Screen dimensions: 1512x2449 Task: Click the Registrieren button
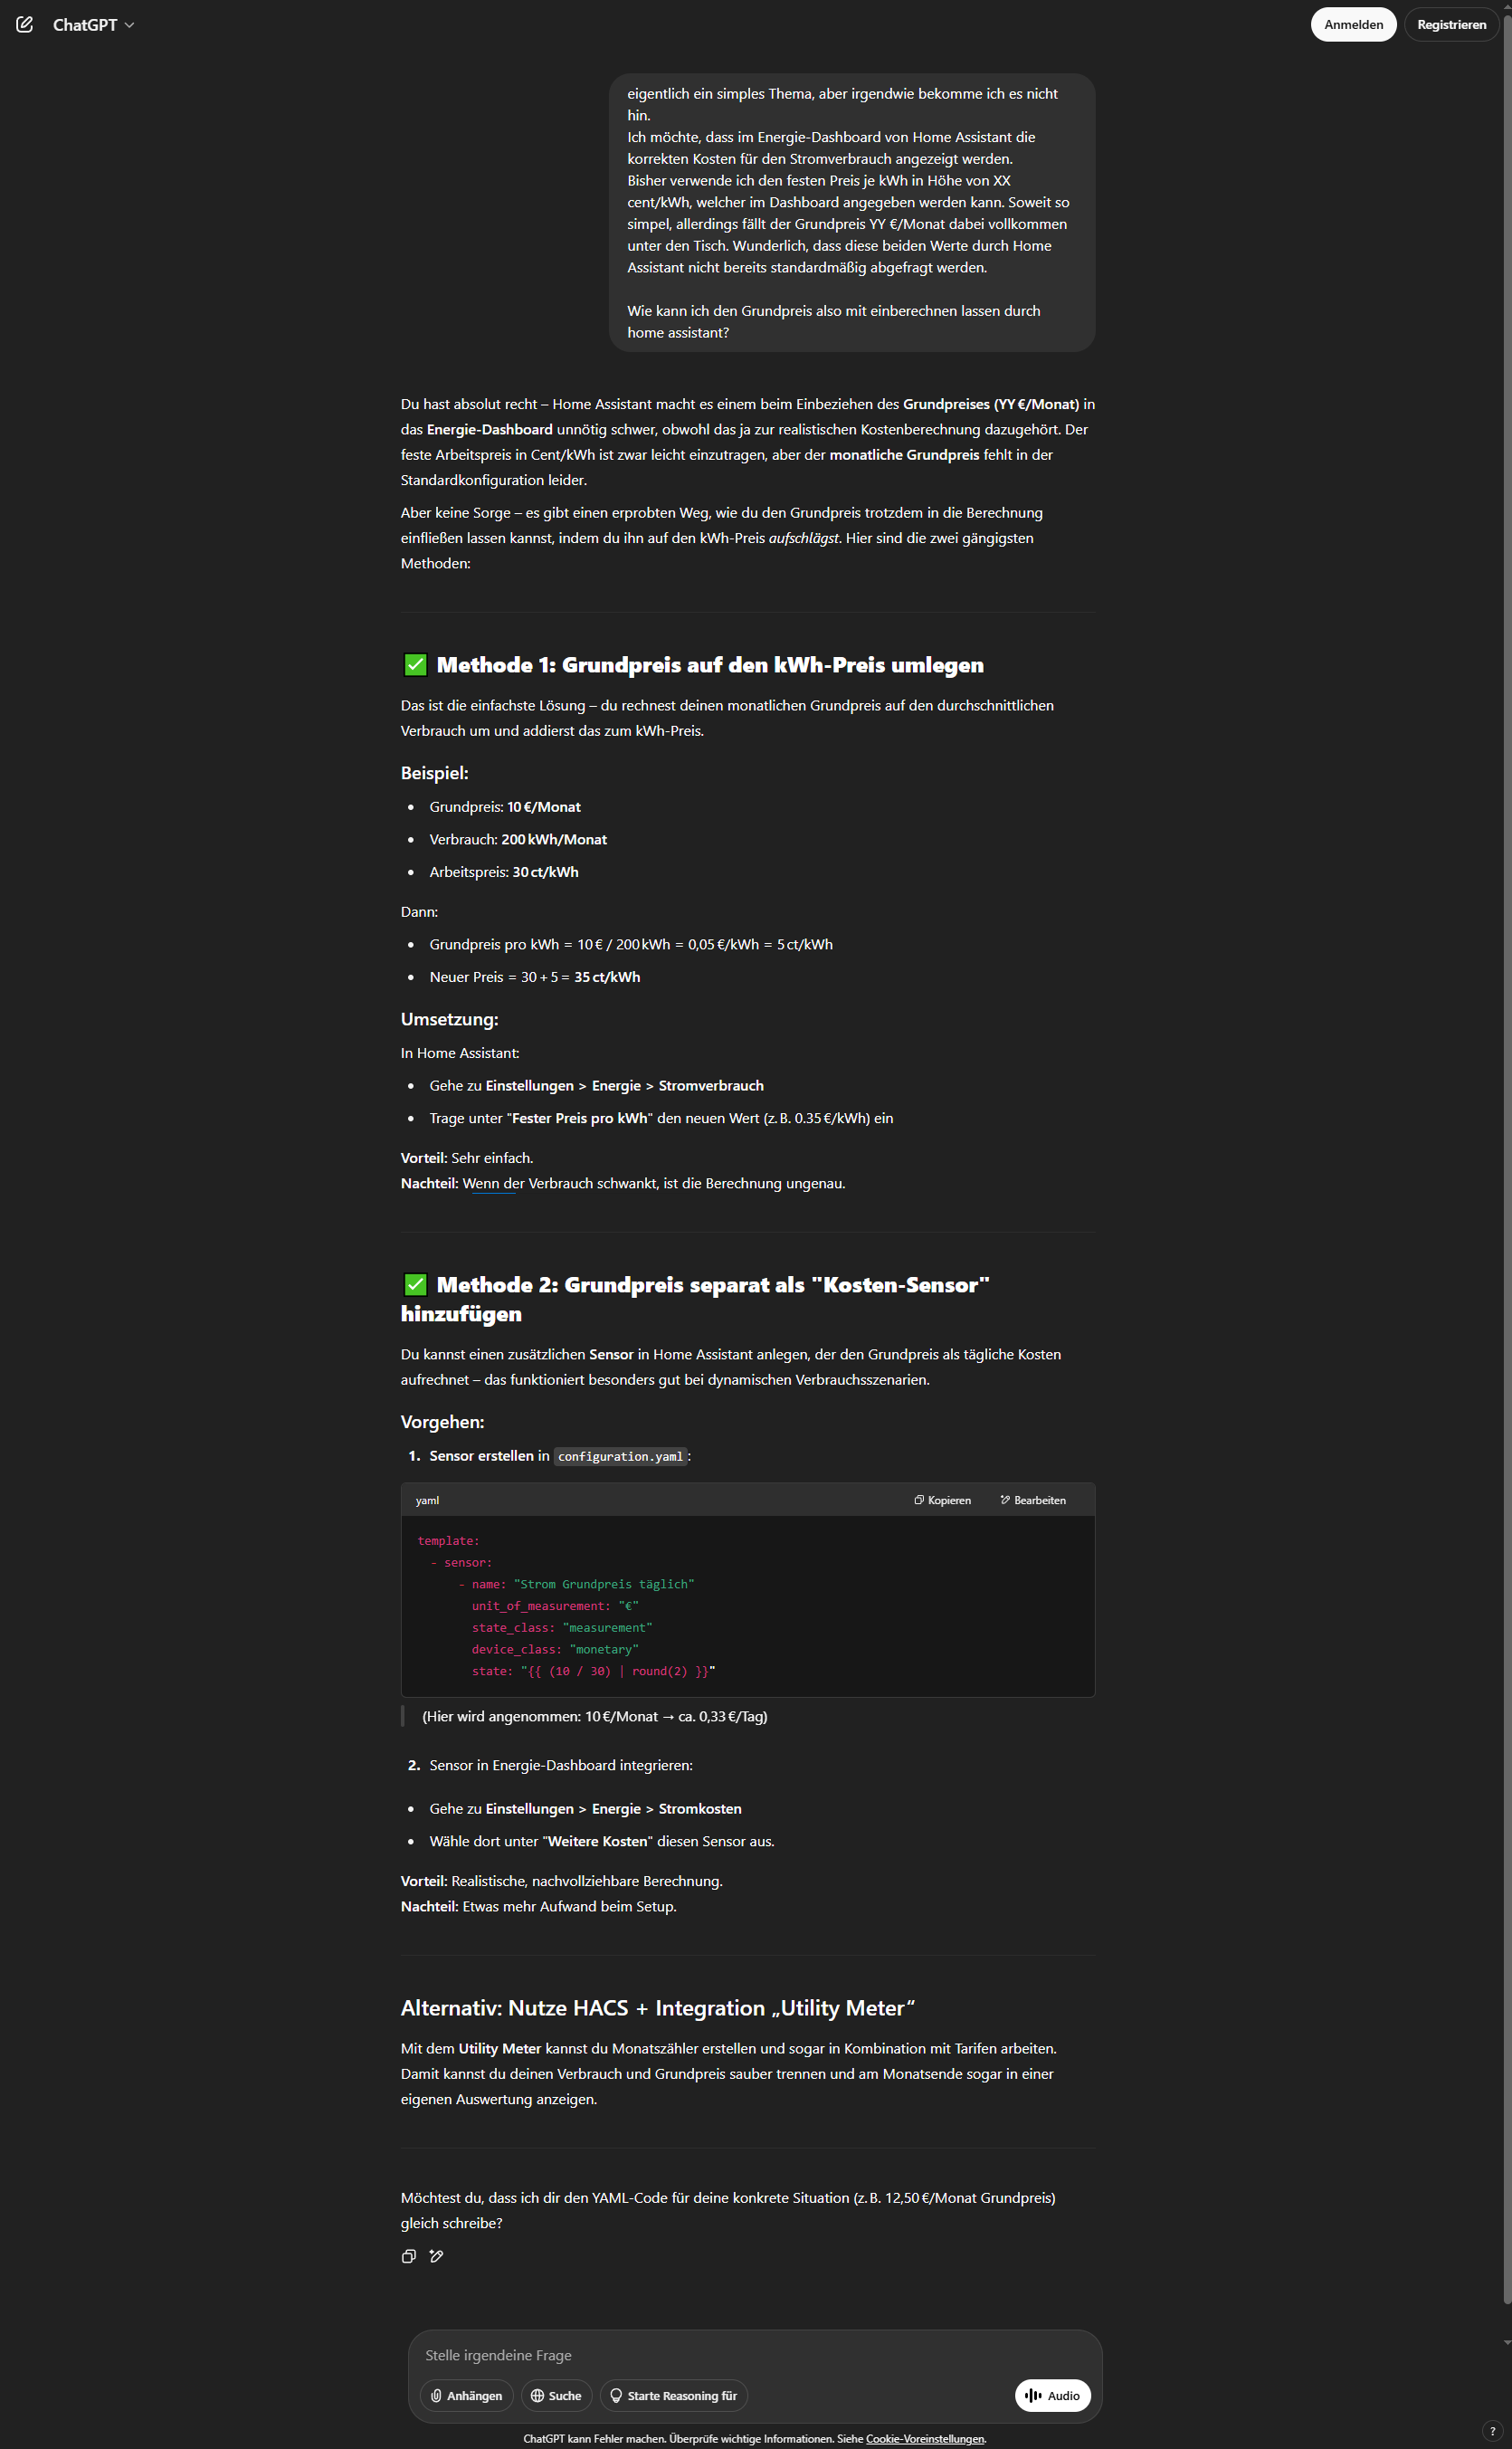(x=1451, y=24)
